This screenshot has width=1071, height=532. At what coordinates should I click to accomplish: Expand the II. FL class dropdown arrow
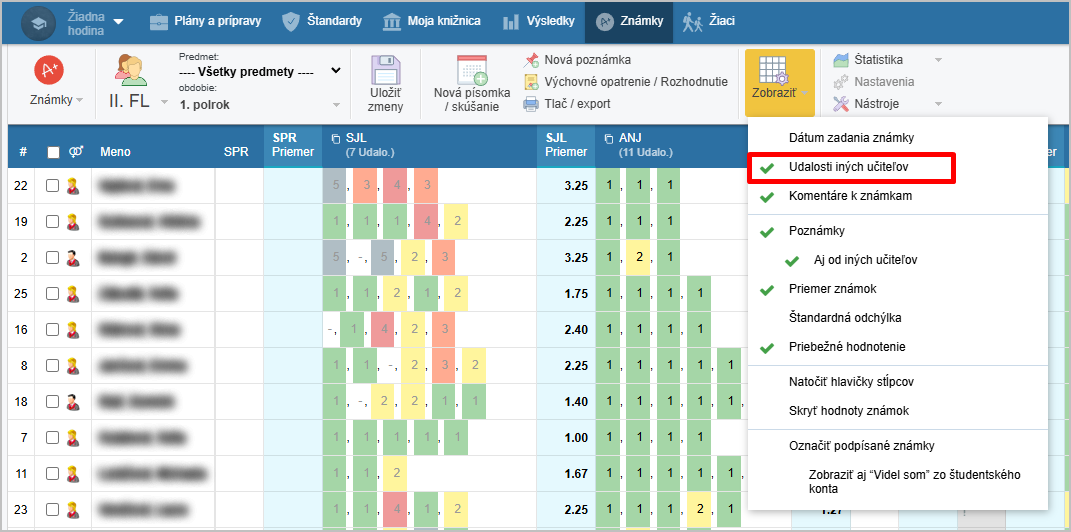coord(164,103)
